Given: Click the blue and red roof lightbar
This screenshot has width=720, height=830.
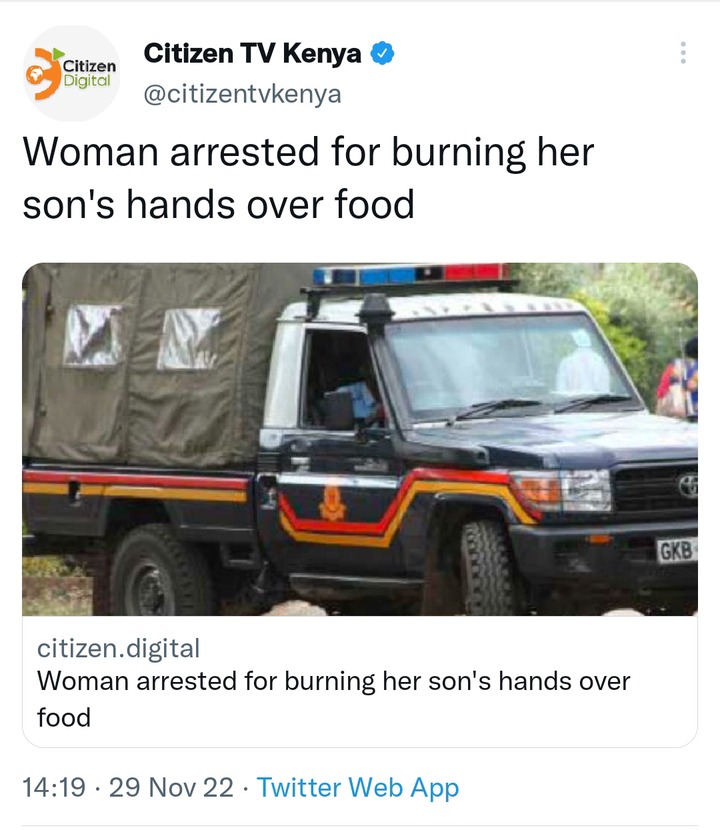Looking at the screenshot, I should click(410, 274).
